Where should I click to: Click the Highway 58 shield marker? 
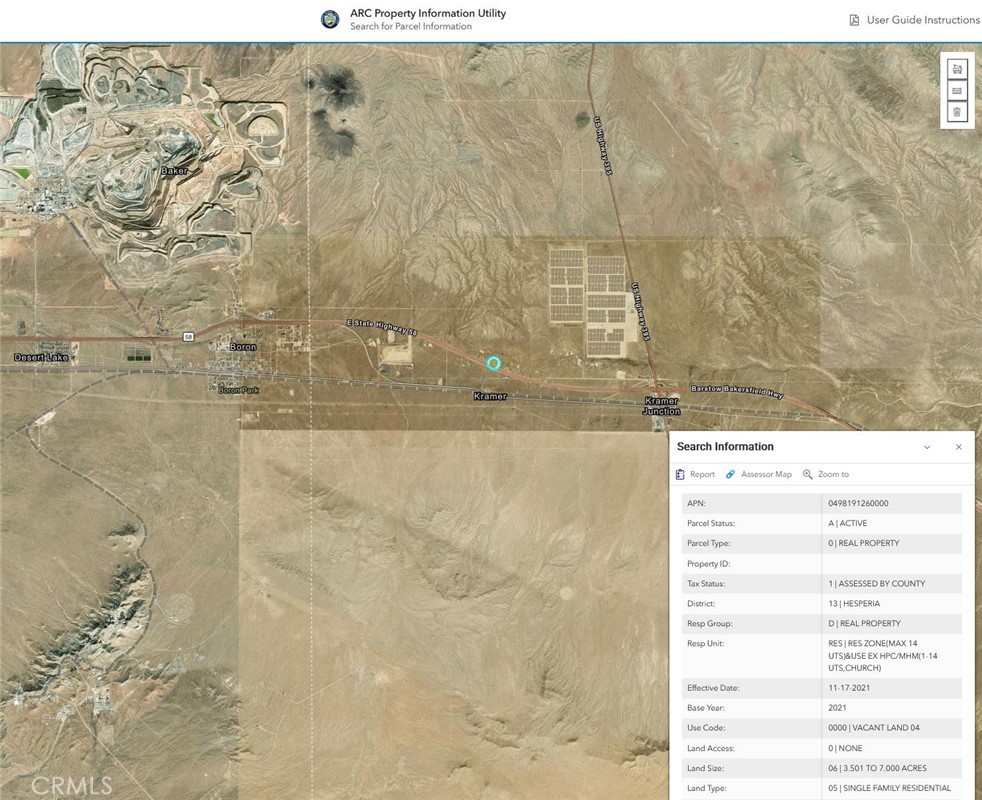pyautogui.click(x=188, y=338)
